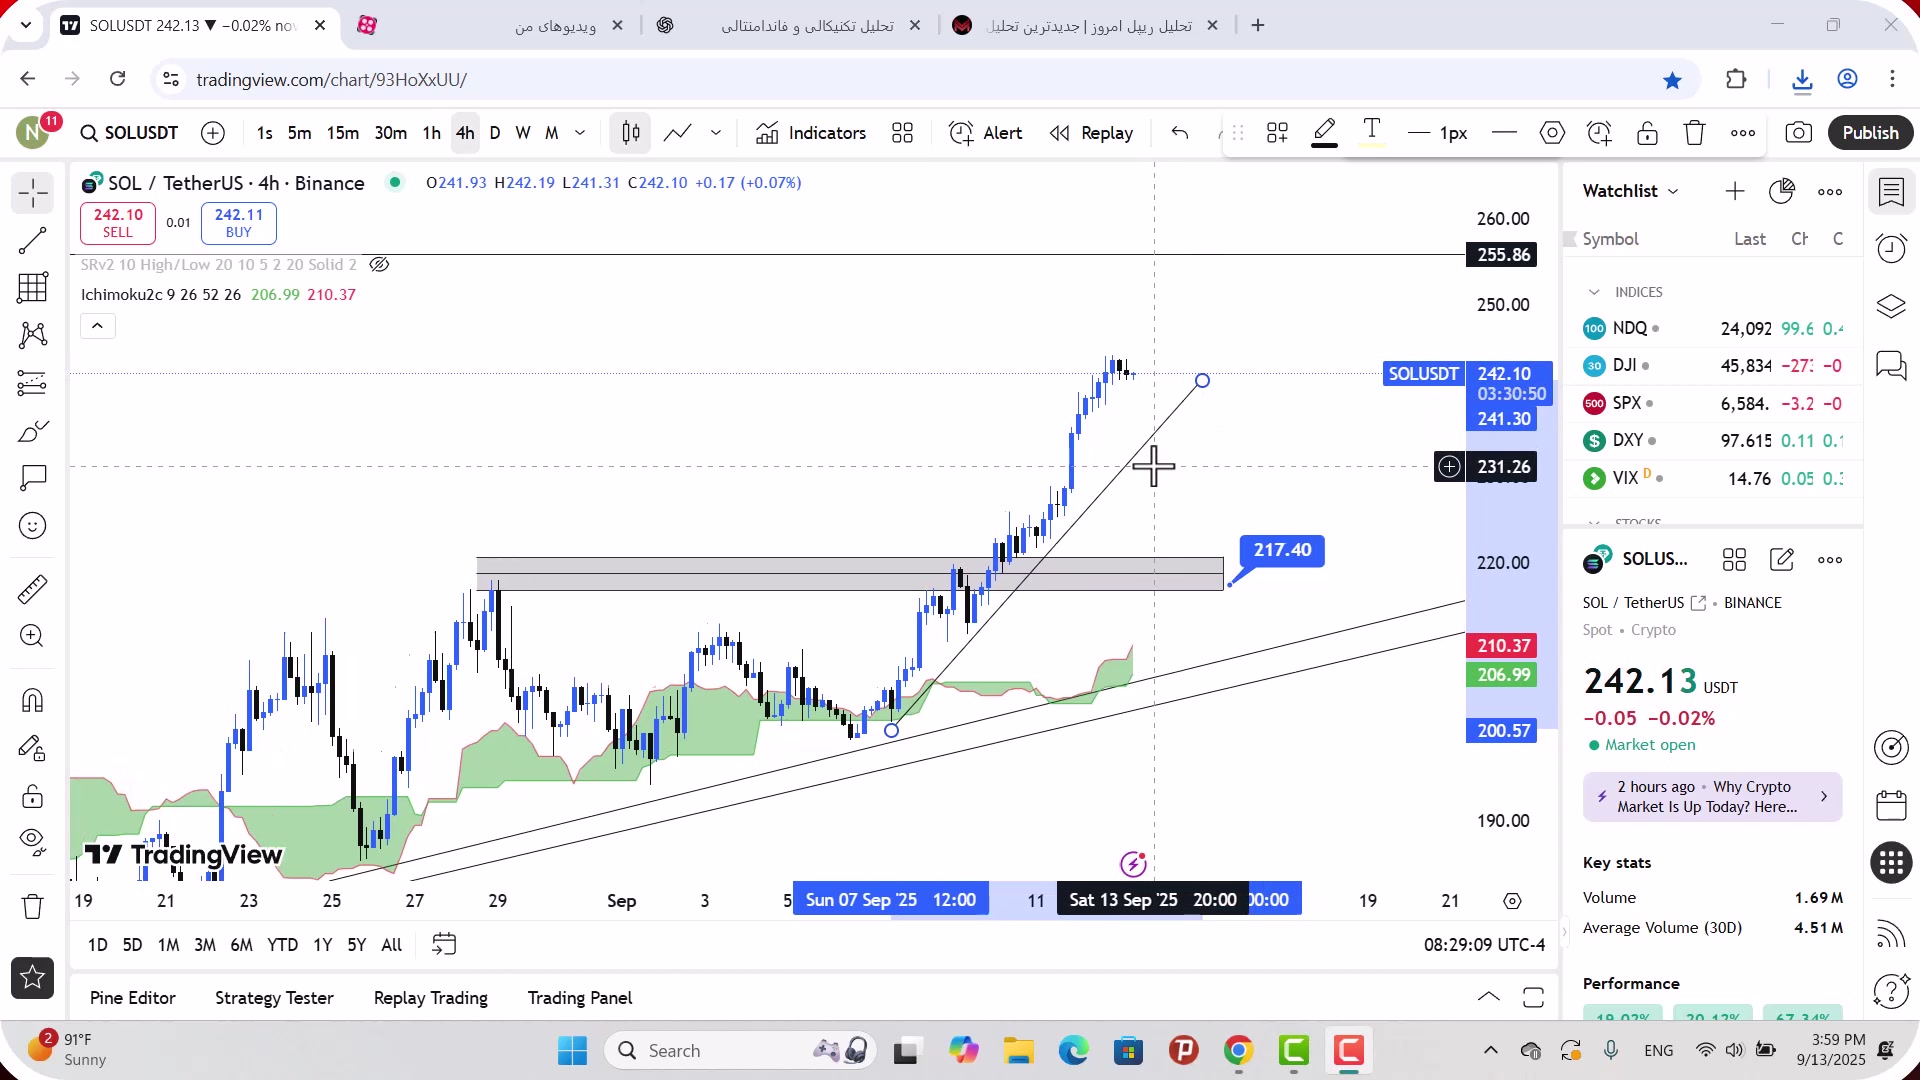This screenshot has height=1080, width=1920.
Task: Toggle magnet mode for drawings
Action: click(32, 700)
